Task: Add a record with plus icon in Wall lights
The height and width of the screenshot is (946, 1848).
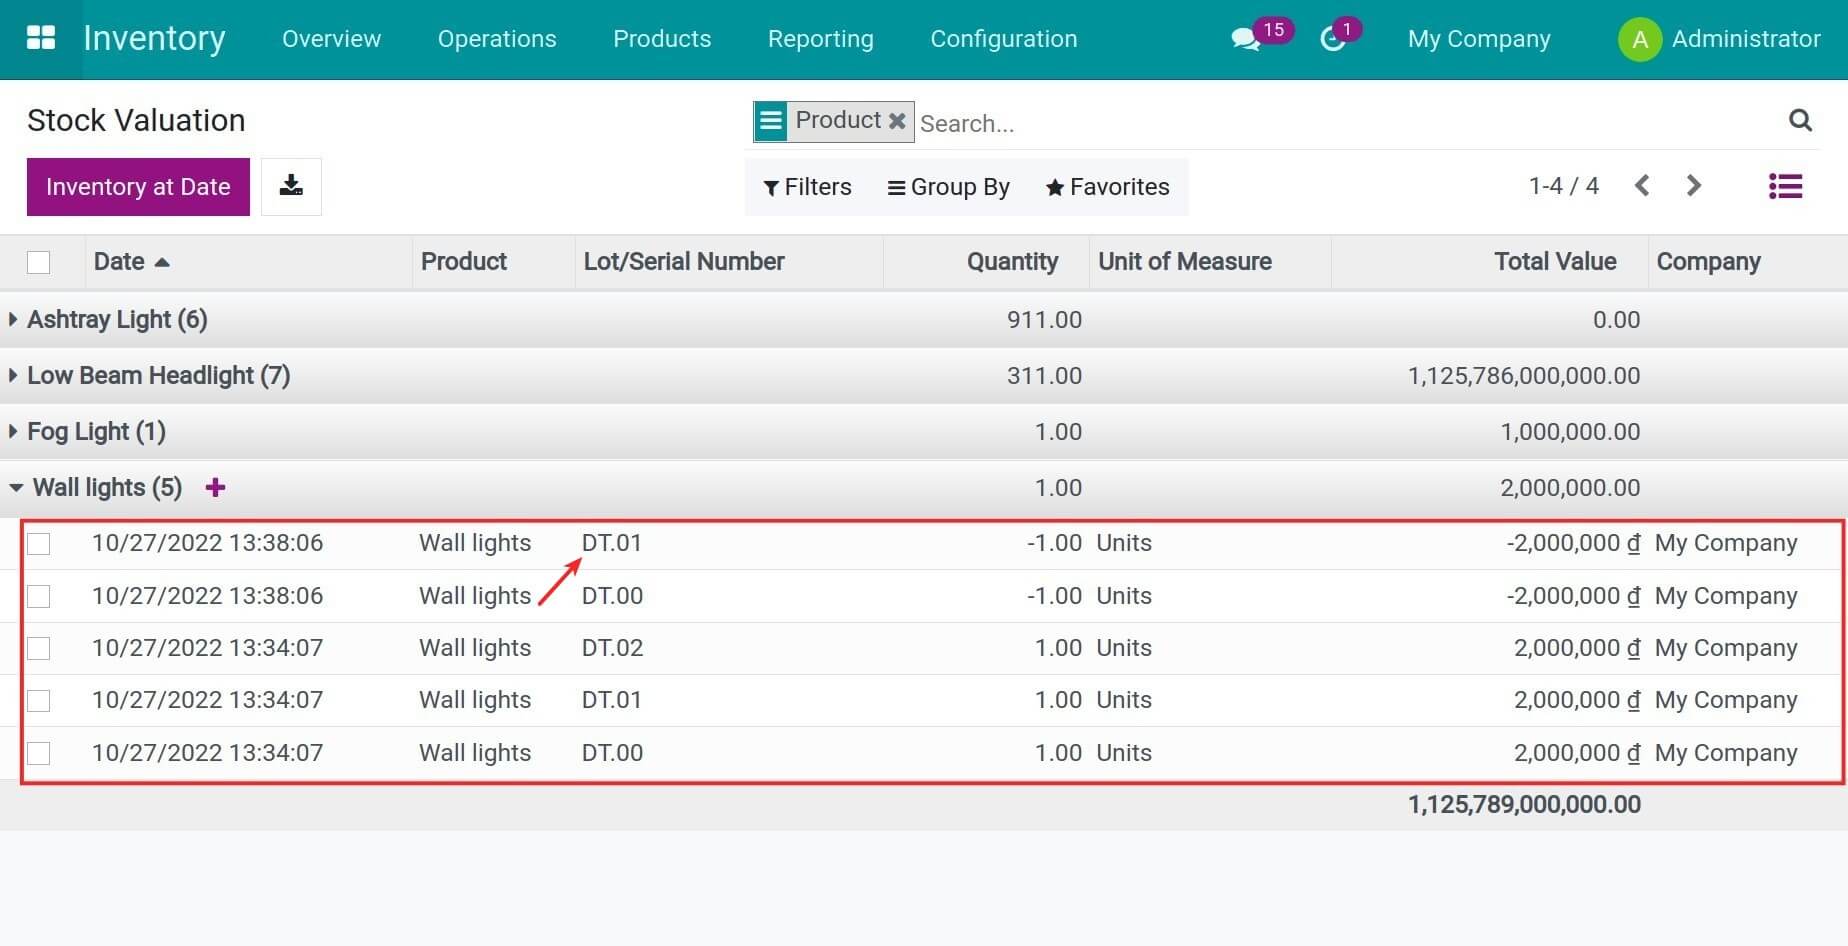Action: coord(215,487)
